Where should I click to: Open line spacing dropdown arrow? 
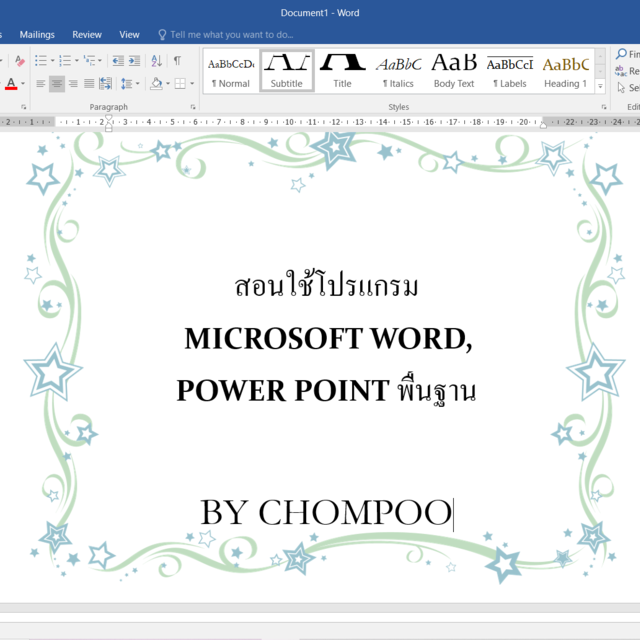coord(138,84)
